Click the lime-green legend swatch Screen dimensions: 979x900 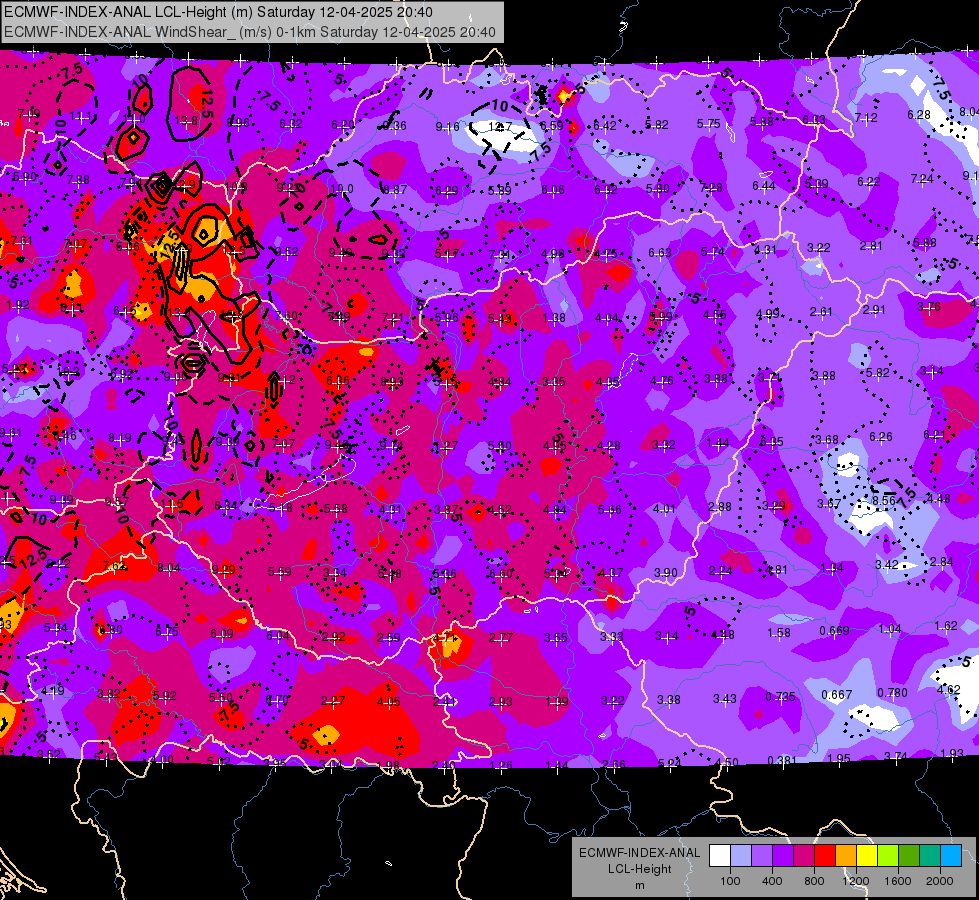point(888,855)
